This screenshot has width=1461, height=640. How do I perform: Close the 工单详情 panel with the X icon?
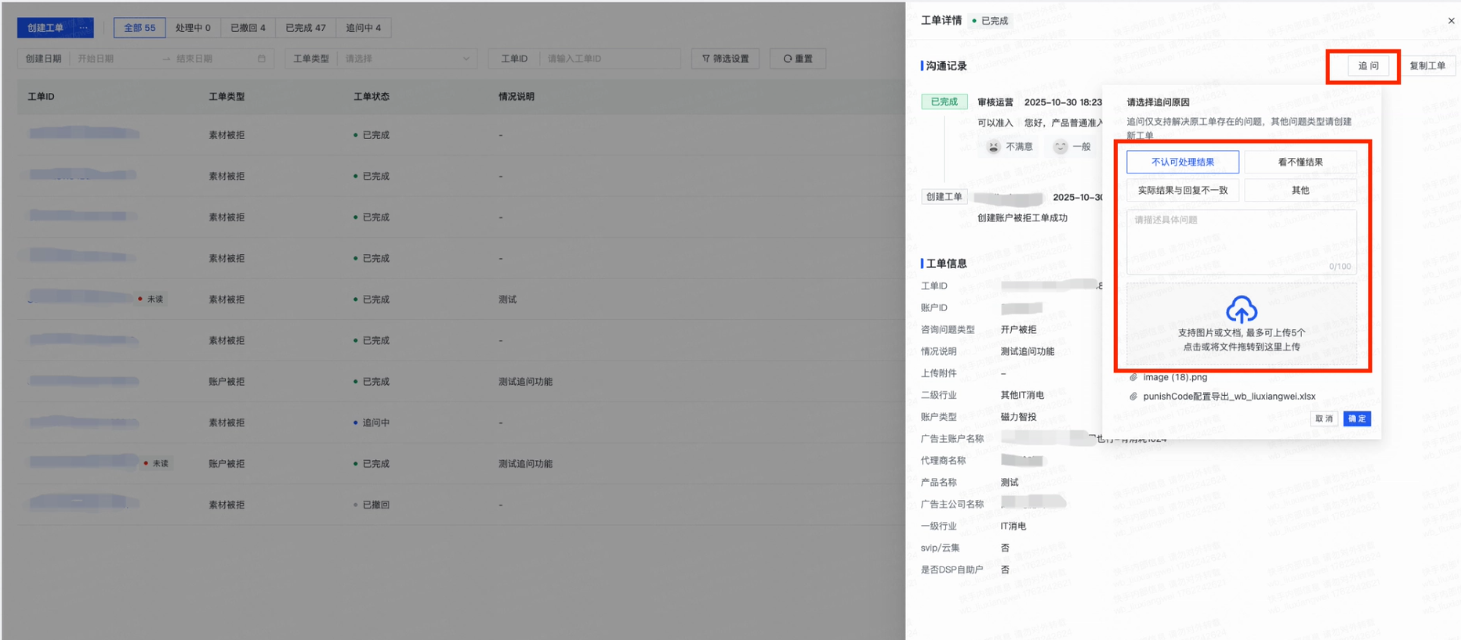tap(1450, 20)
